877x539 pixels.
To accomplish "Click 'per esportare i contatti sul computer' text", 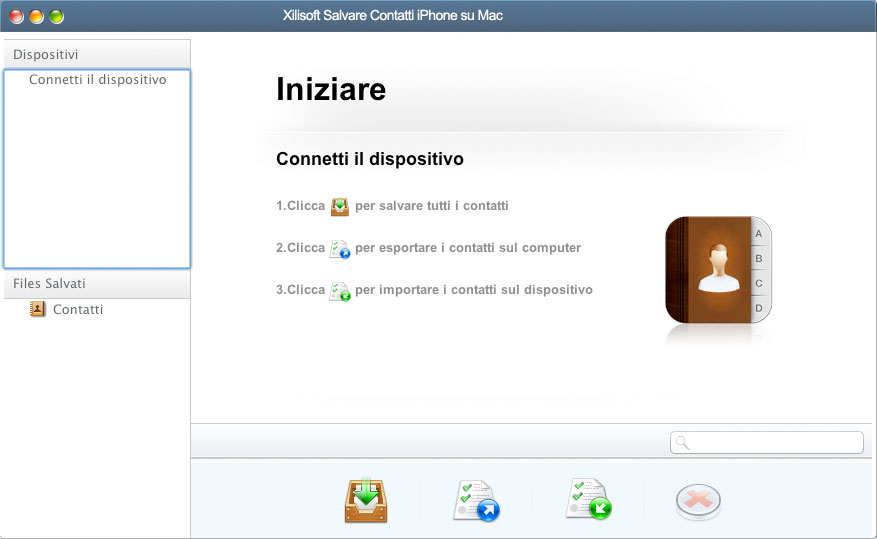I will 468,248.
